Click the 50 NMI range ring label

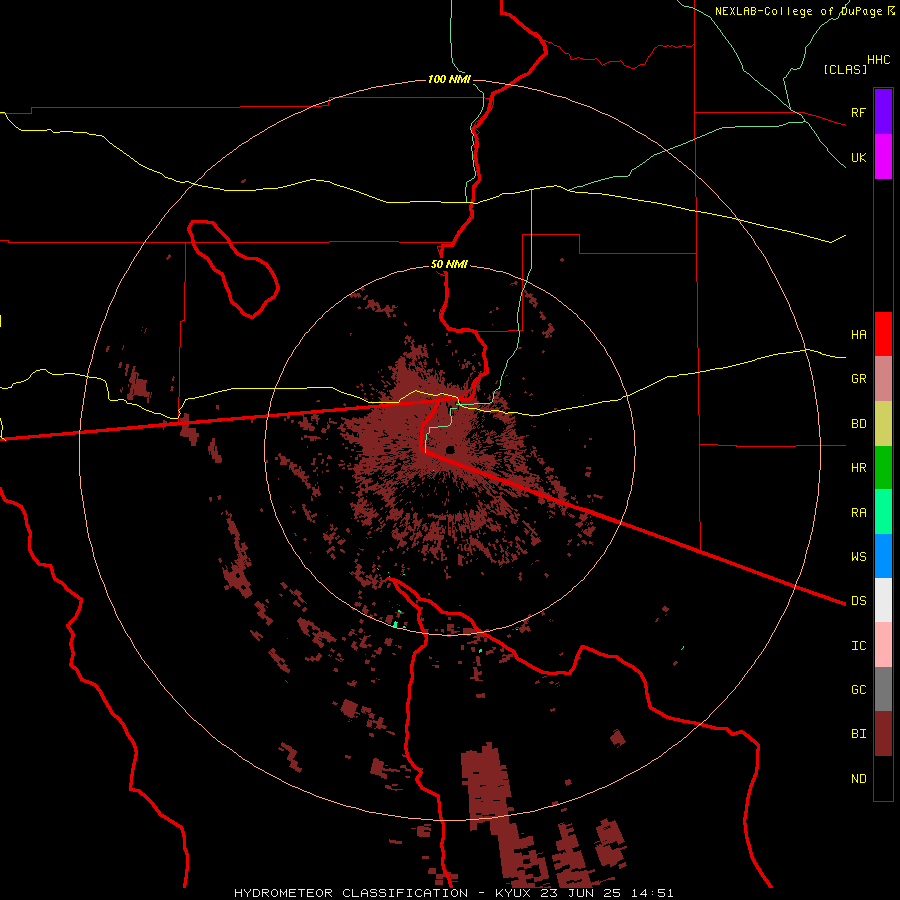pos(449,264)
